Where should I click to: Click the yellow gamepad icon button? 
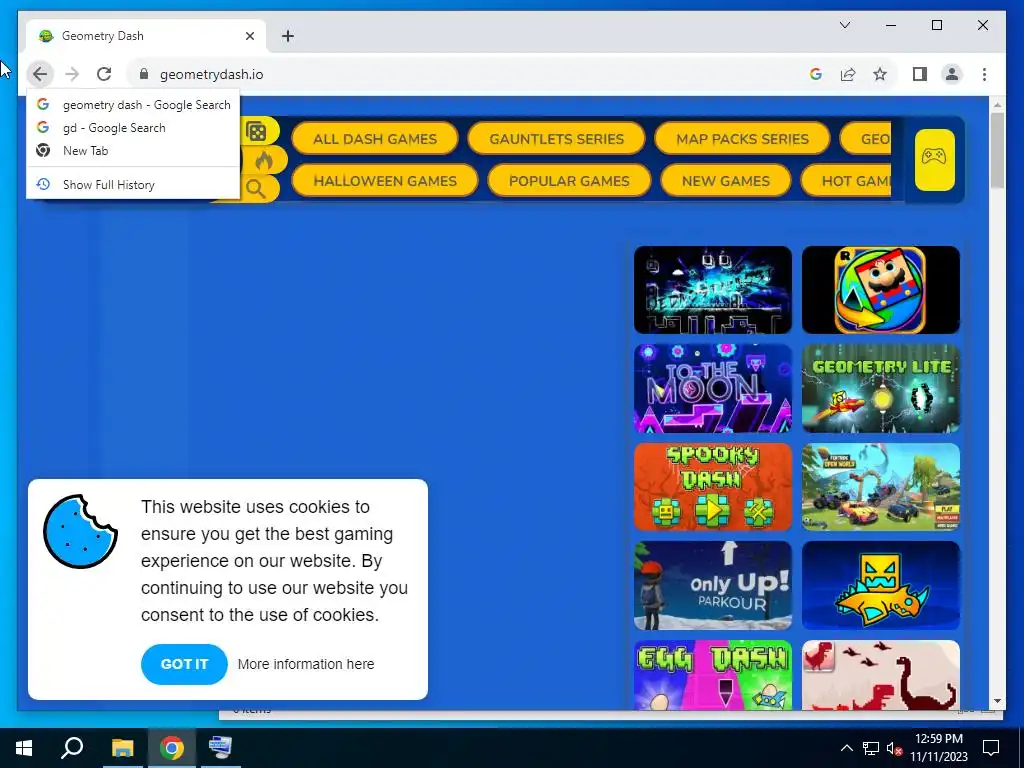[x=934, y=159]
